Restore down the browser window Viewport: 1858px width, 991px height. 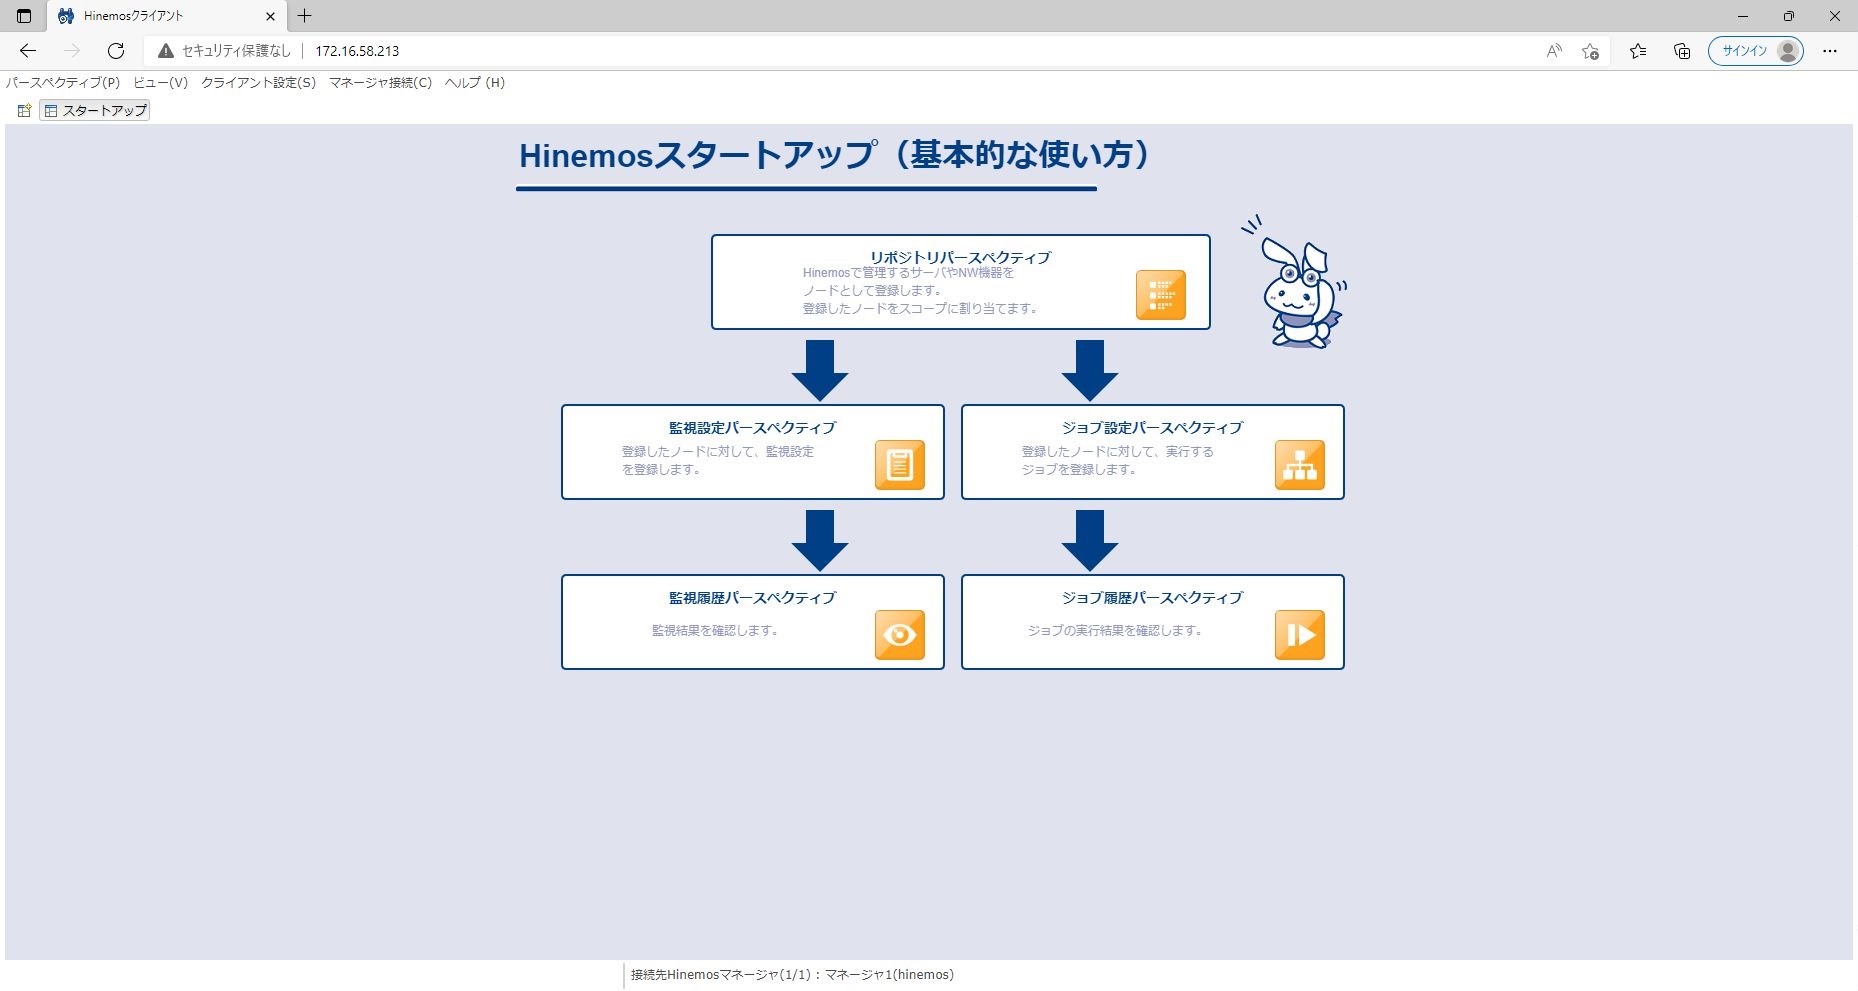pos(1789,16)
